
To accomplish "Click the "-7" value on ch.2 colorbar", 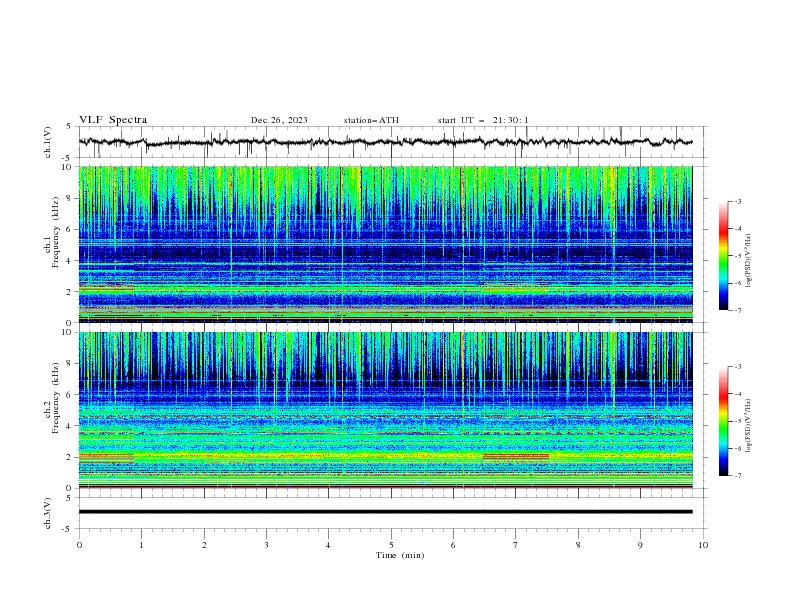I will click(x=737, y=475).
